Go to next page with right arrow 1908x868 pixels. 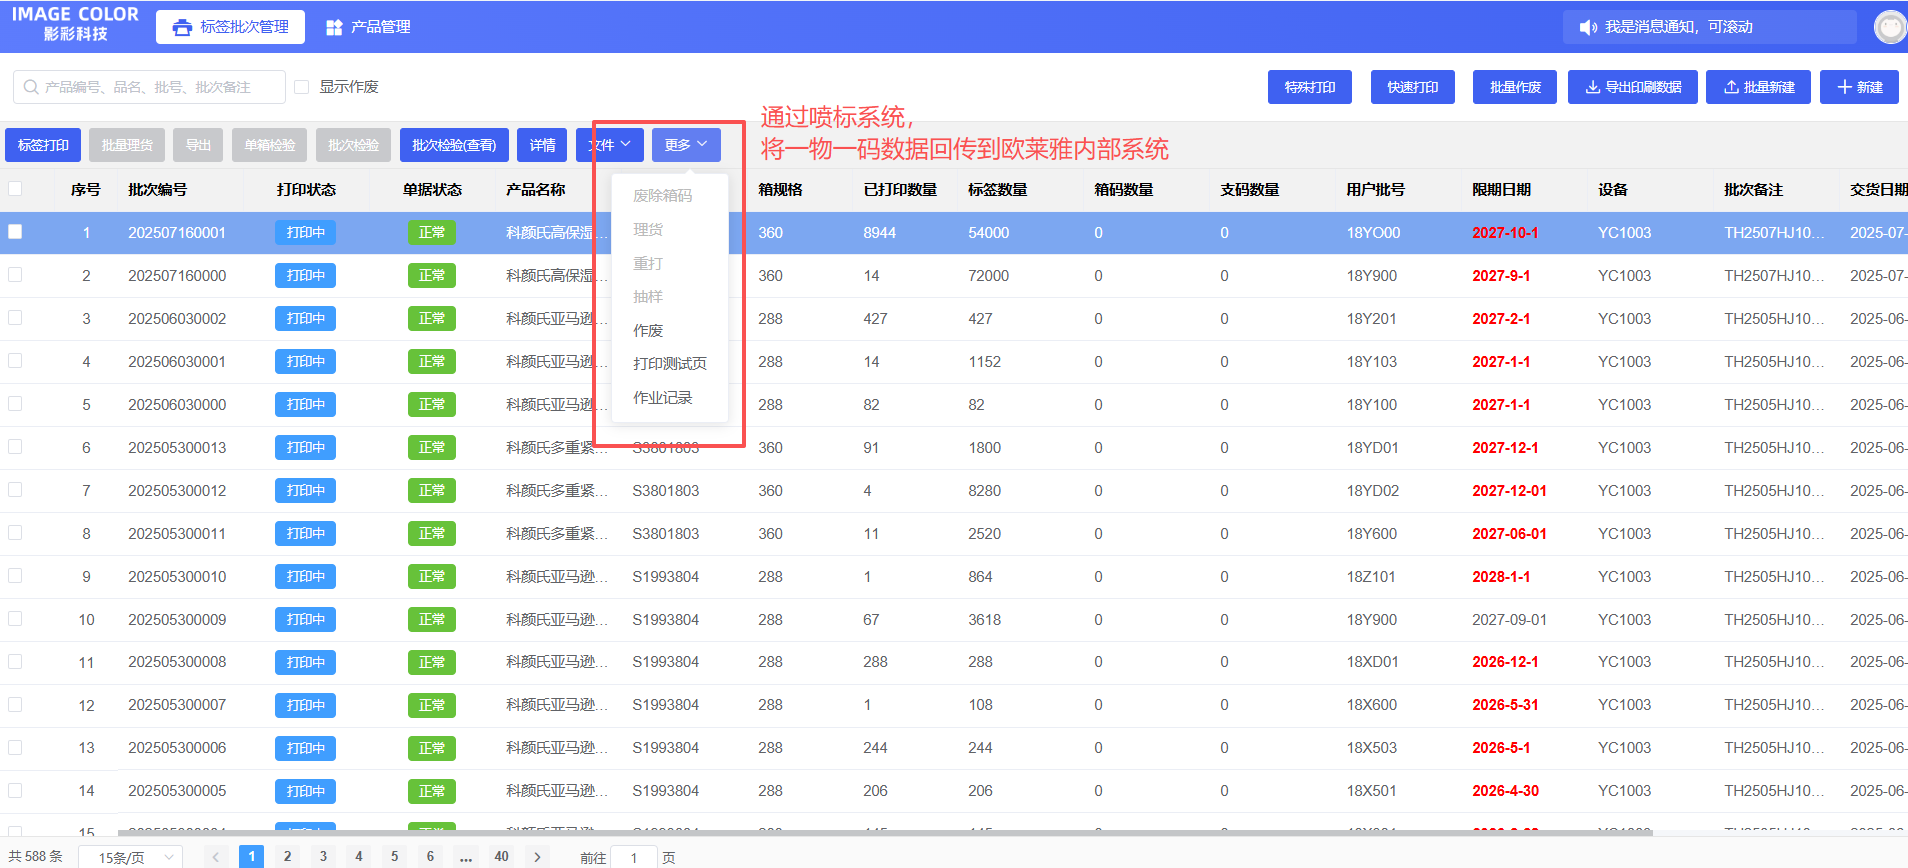(x=537, y=857)
